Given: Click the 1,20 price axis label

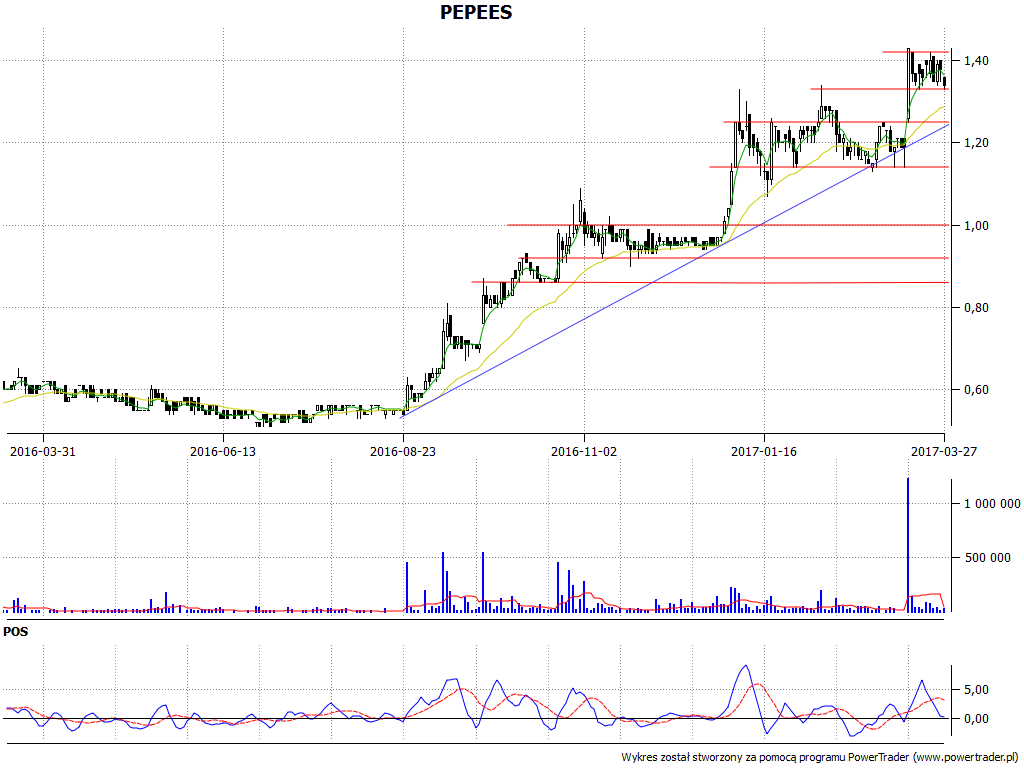Looking at the screenshot, I should pos(976,143).
